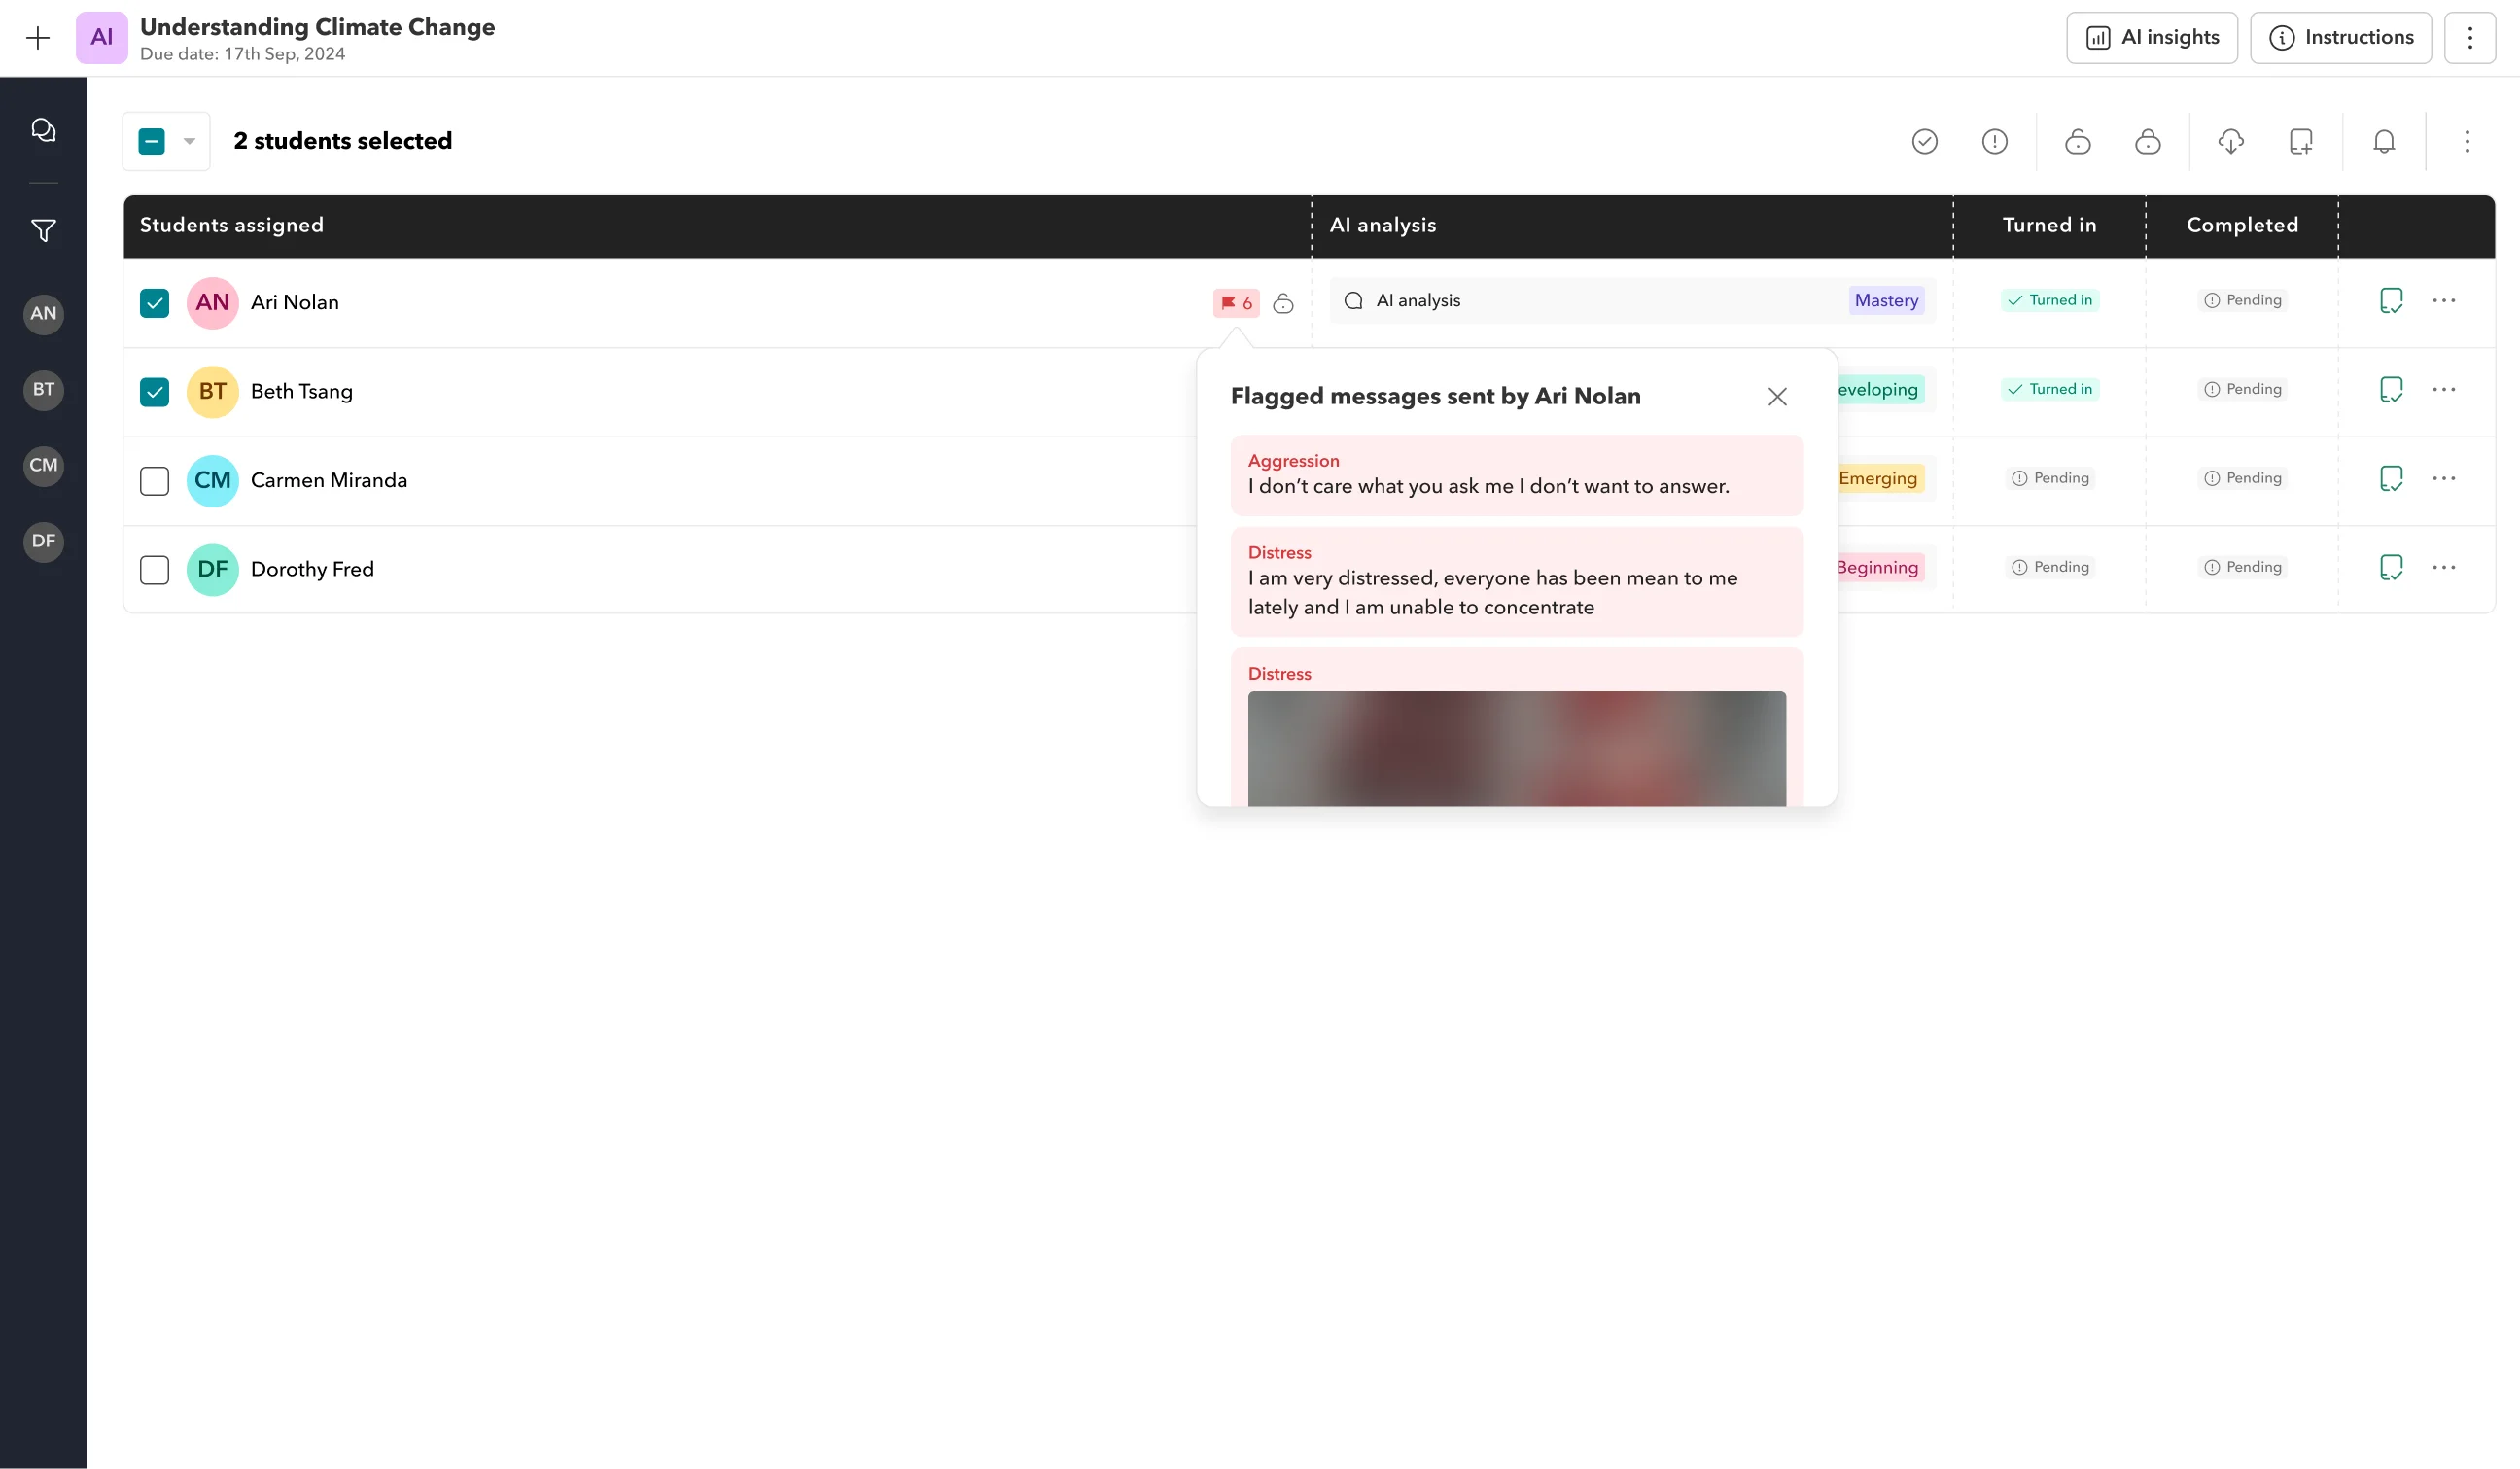Click the Students assigned column header
Image resolution: width=2520 pixels, height=1469 pixels.
(x=231, y=226)
